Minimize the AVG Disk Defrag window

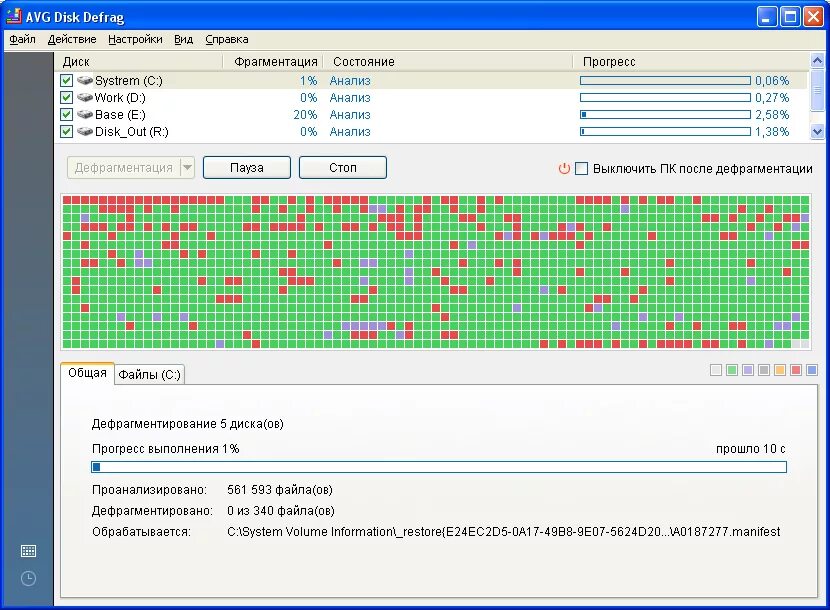[766, 17]
